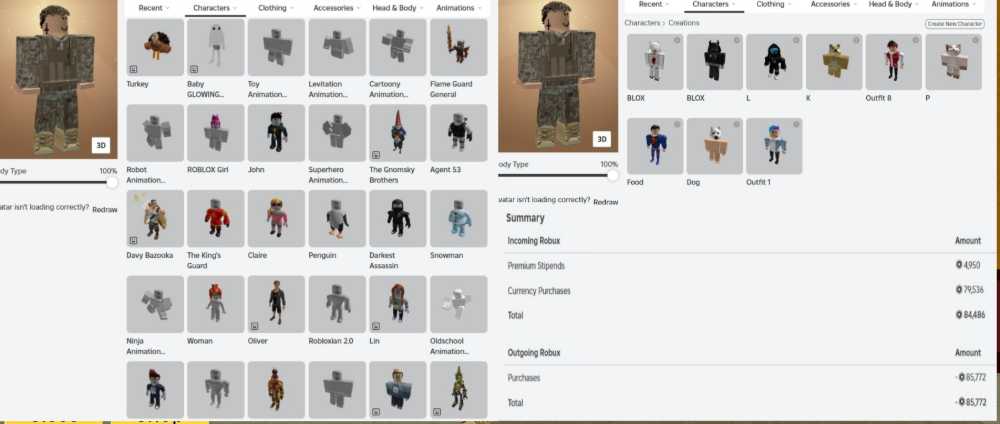Equip the Davy Bazooka character
This screenshot has height=424, width=1000.
(x=155, y=218)
